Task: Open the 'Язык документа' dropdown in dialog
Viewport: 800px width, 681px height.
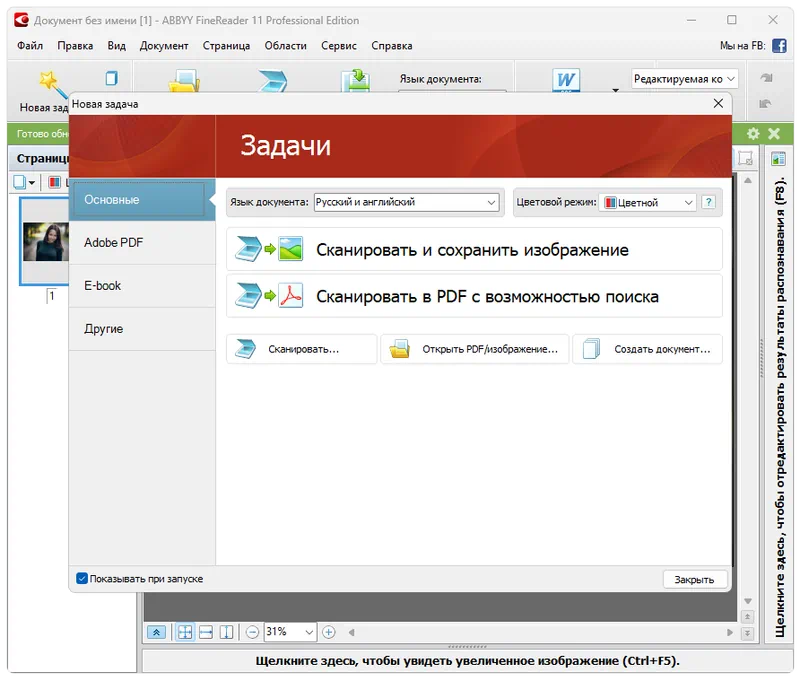Action: click(406, 202)
